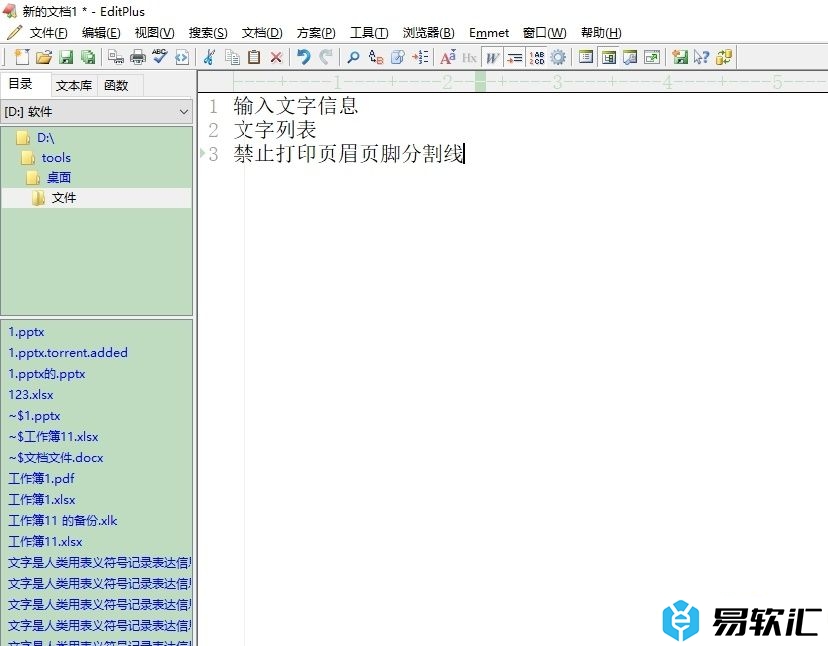Open the 窗口(W) menu
The width and height of the screenshot is (828, 646).
click(544, 33)
